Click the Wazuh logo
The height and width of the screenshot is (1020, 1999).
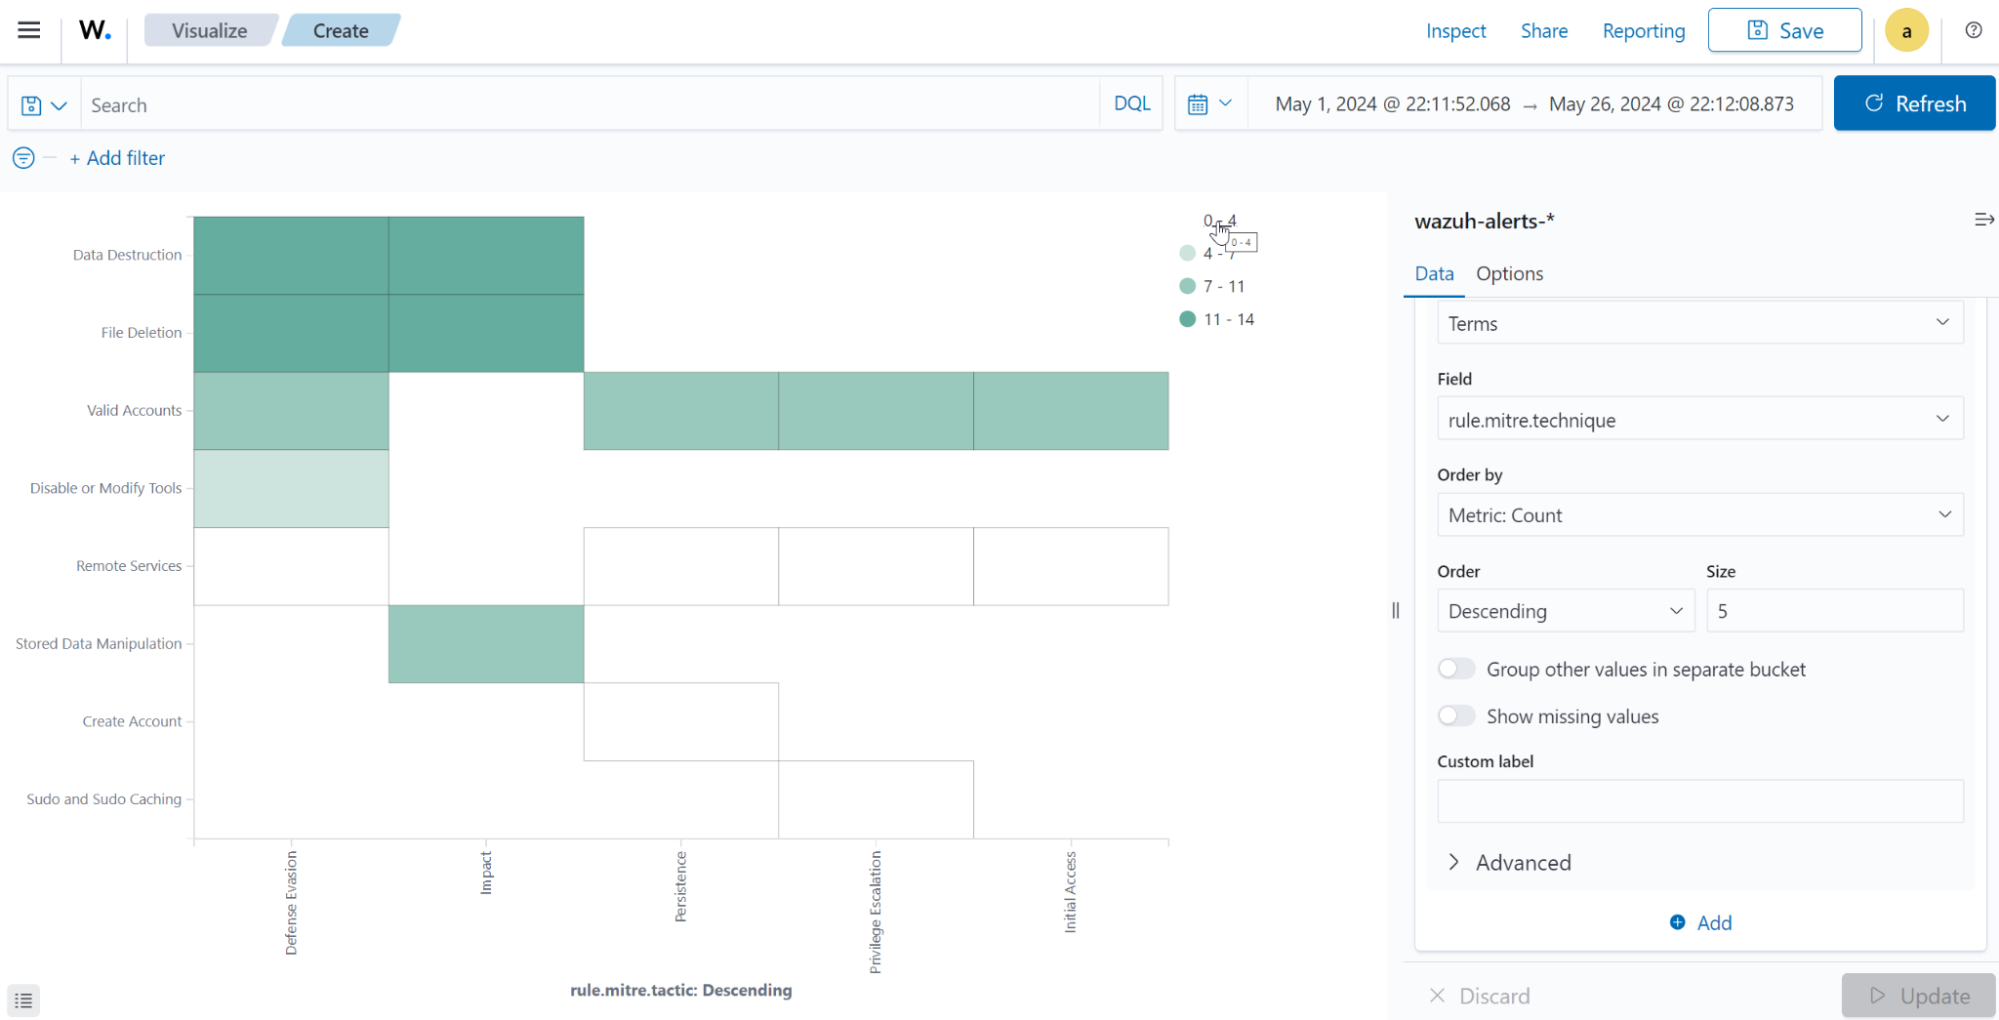click(93, 30)
